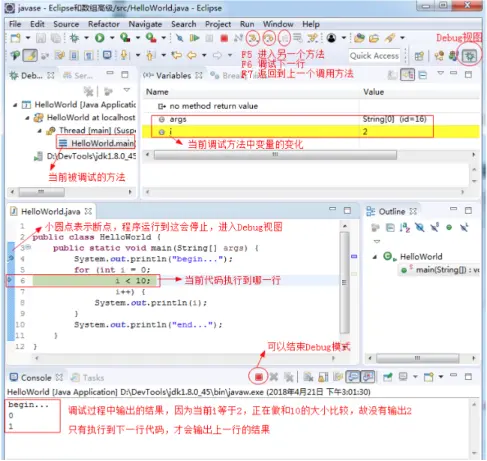Open the Window menu
Viewport: 487px width, 461px height.
[278, 24]
